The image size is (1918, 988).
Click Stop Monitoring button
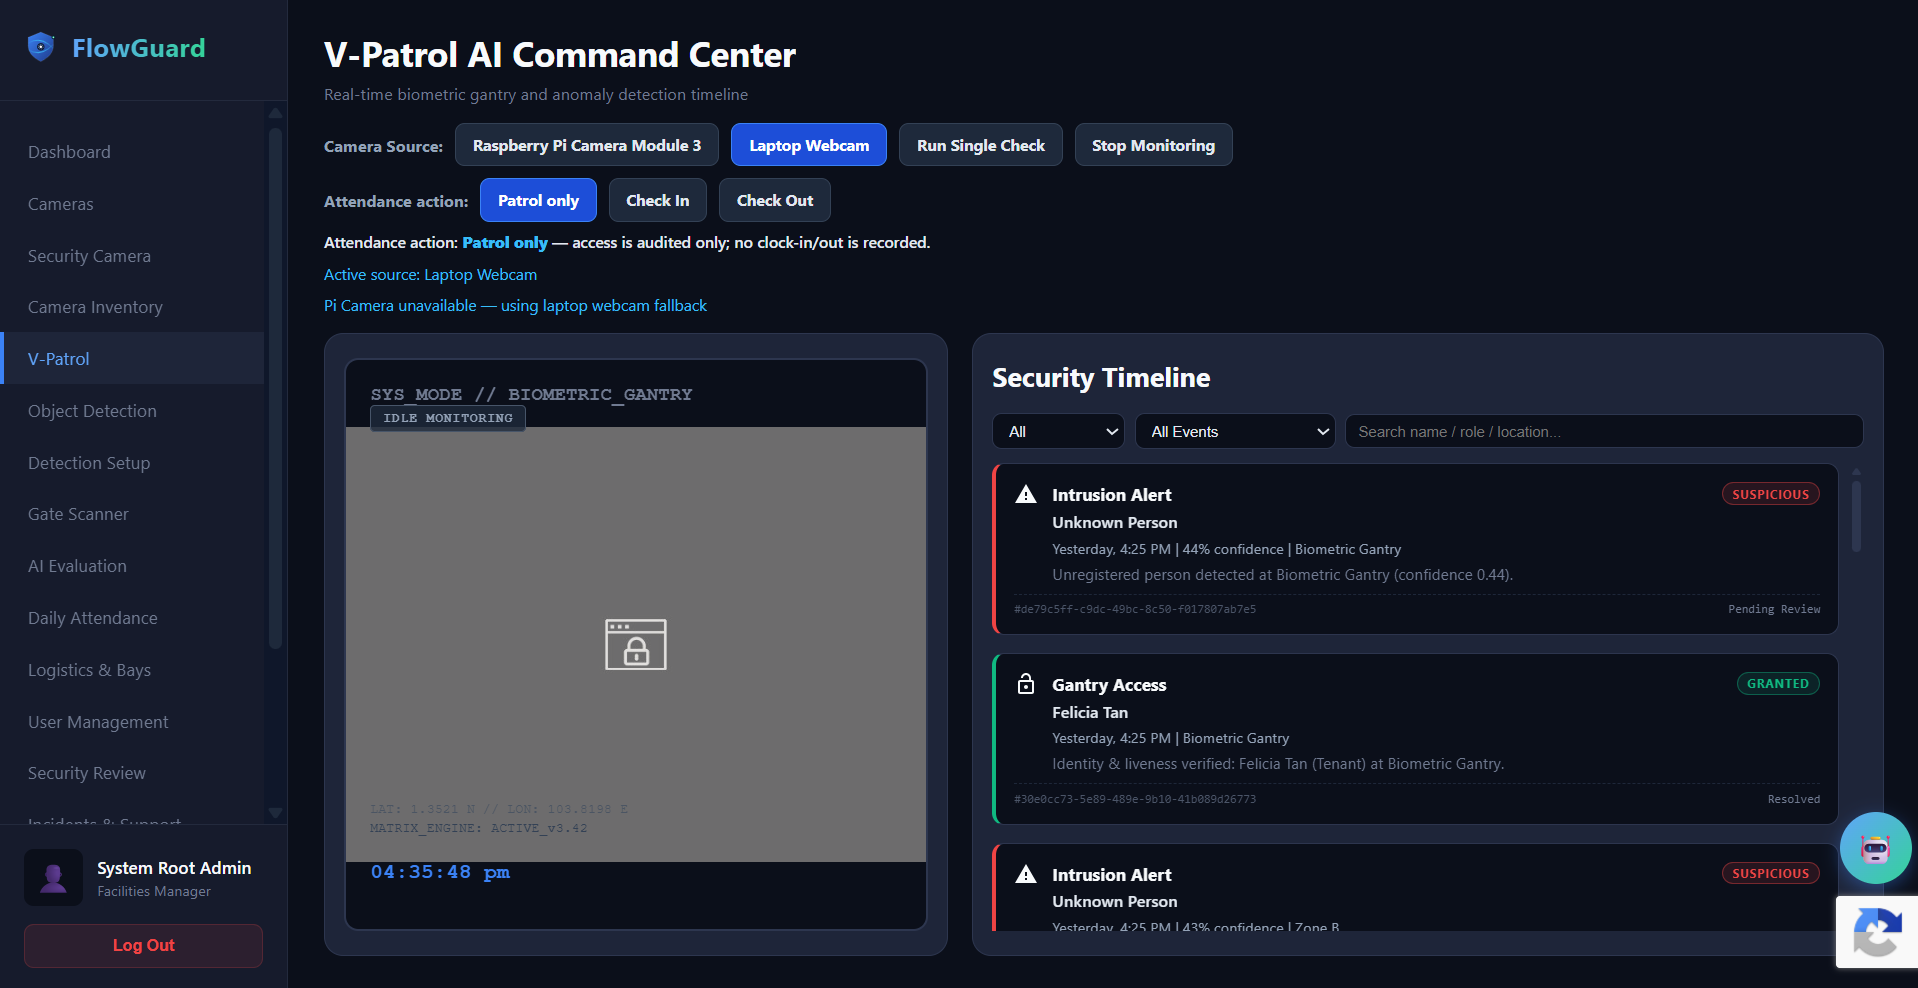tap(1153, 145)
